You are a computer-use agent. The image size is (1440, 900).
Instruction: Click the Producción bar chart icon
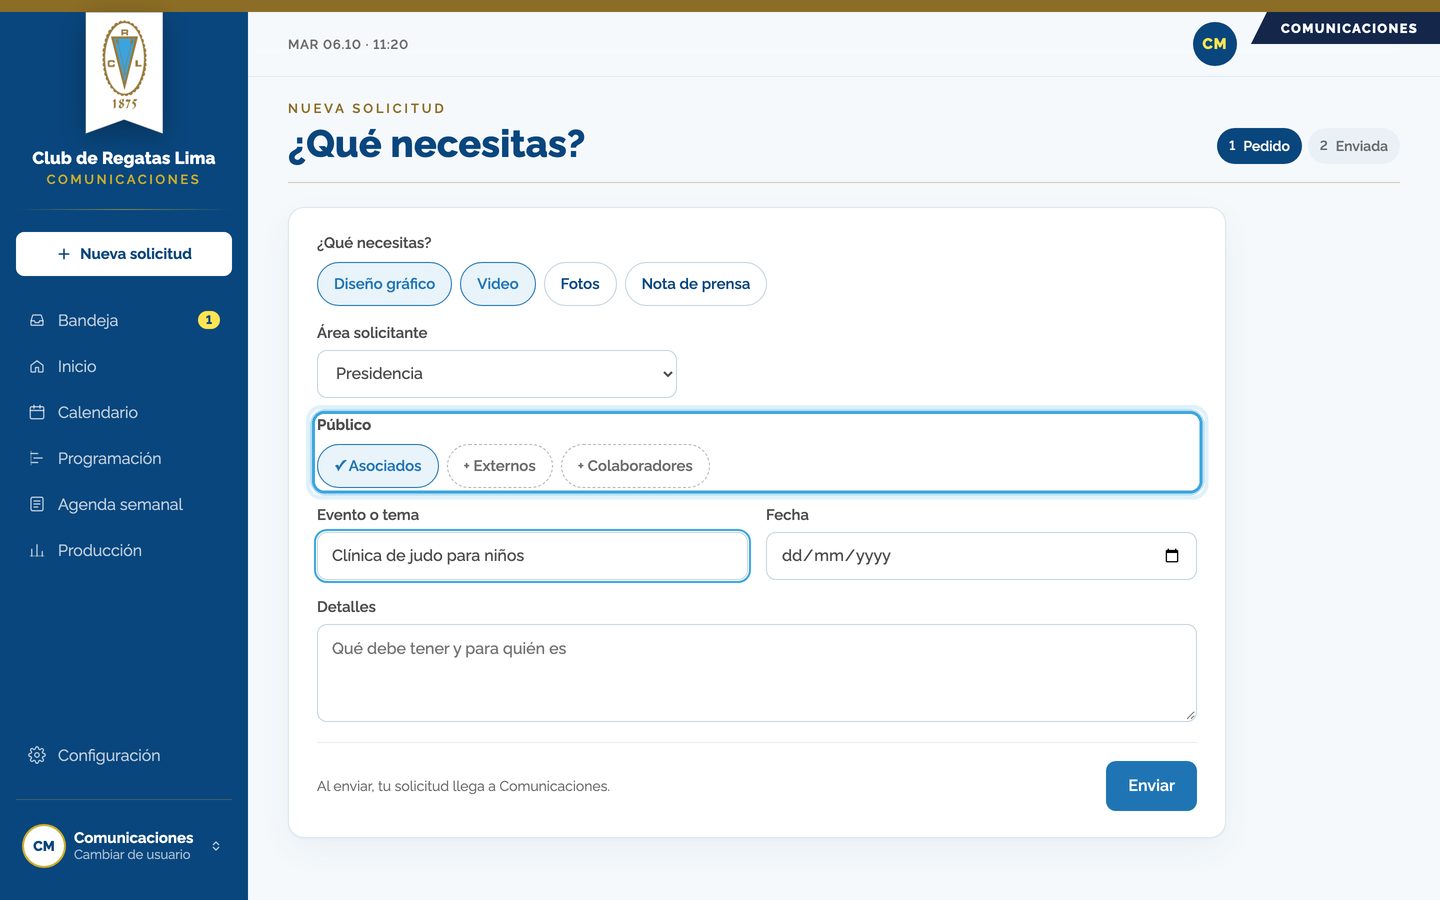pos(37,550)
